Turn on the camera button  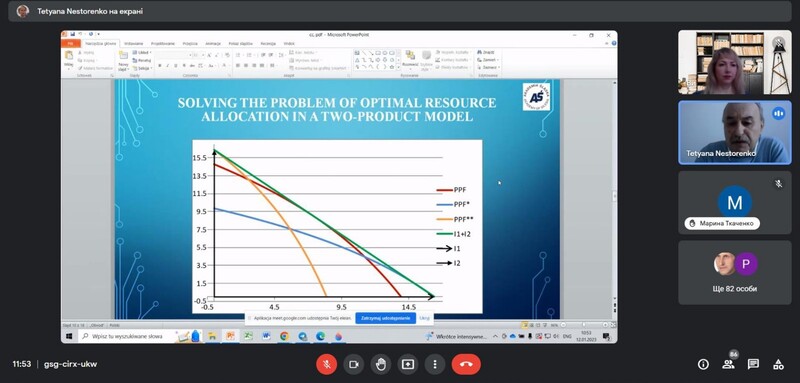point(354,364)
